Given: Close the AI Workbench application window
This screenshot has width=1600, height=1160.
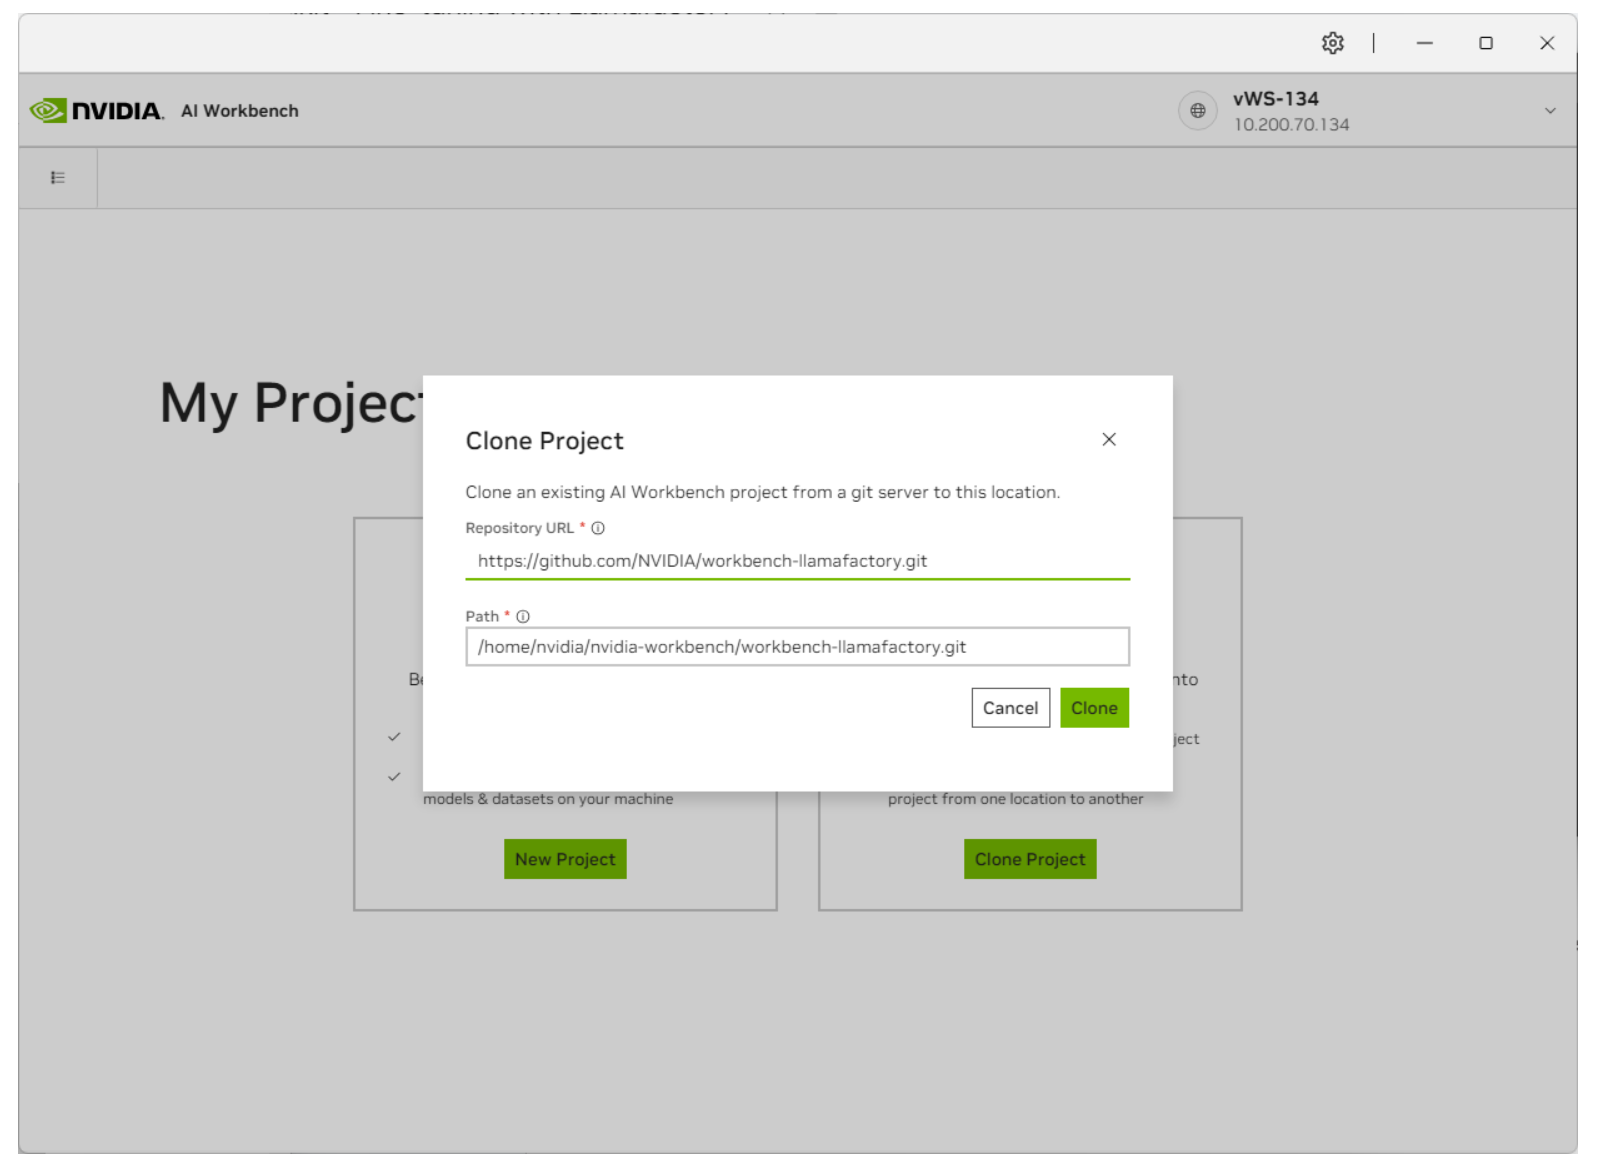Looking at the screenshot, I should pos(1547,43).
